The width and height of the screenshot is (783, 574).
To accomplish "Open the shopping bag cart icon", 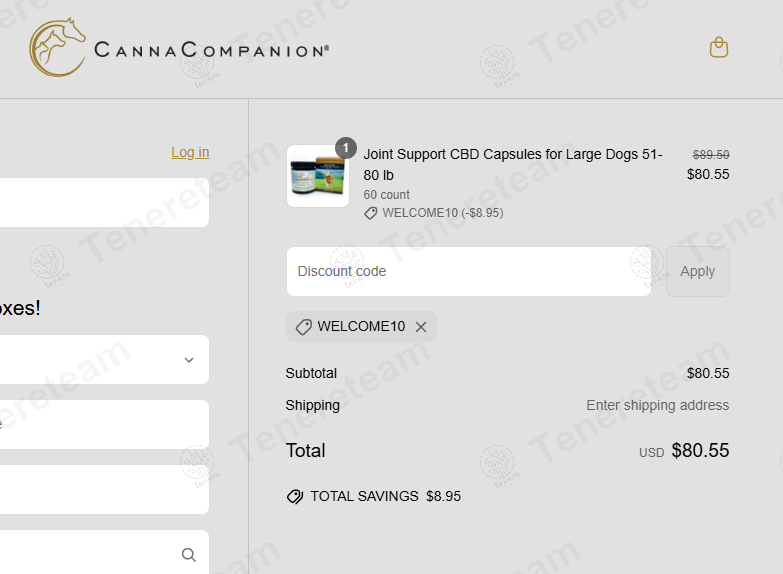I will [x=718, y=47].
